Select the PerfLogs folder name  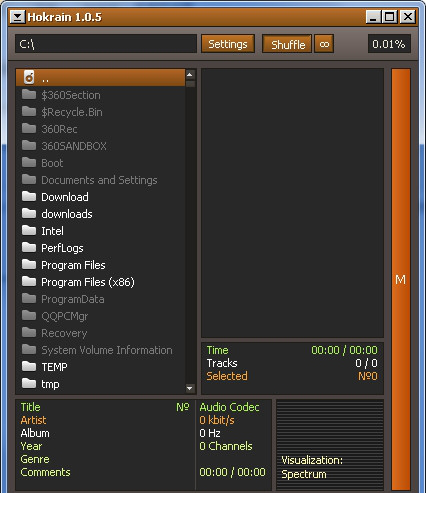(x=62, y=248)
